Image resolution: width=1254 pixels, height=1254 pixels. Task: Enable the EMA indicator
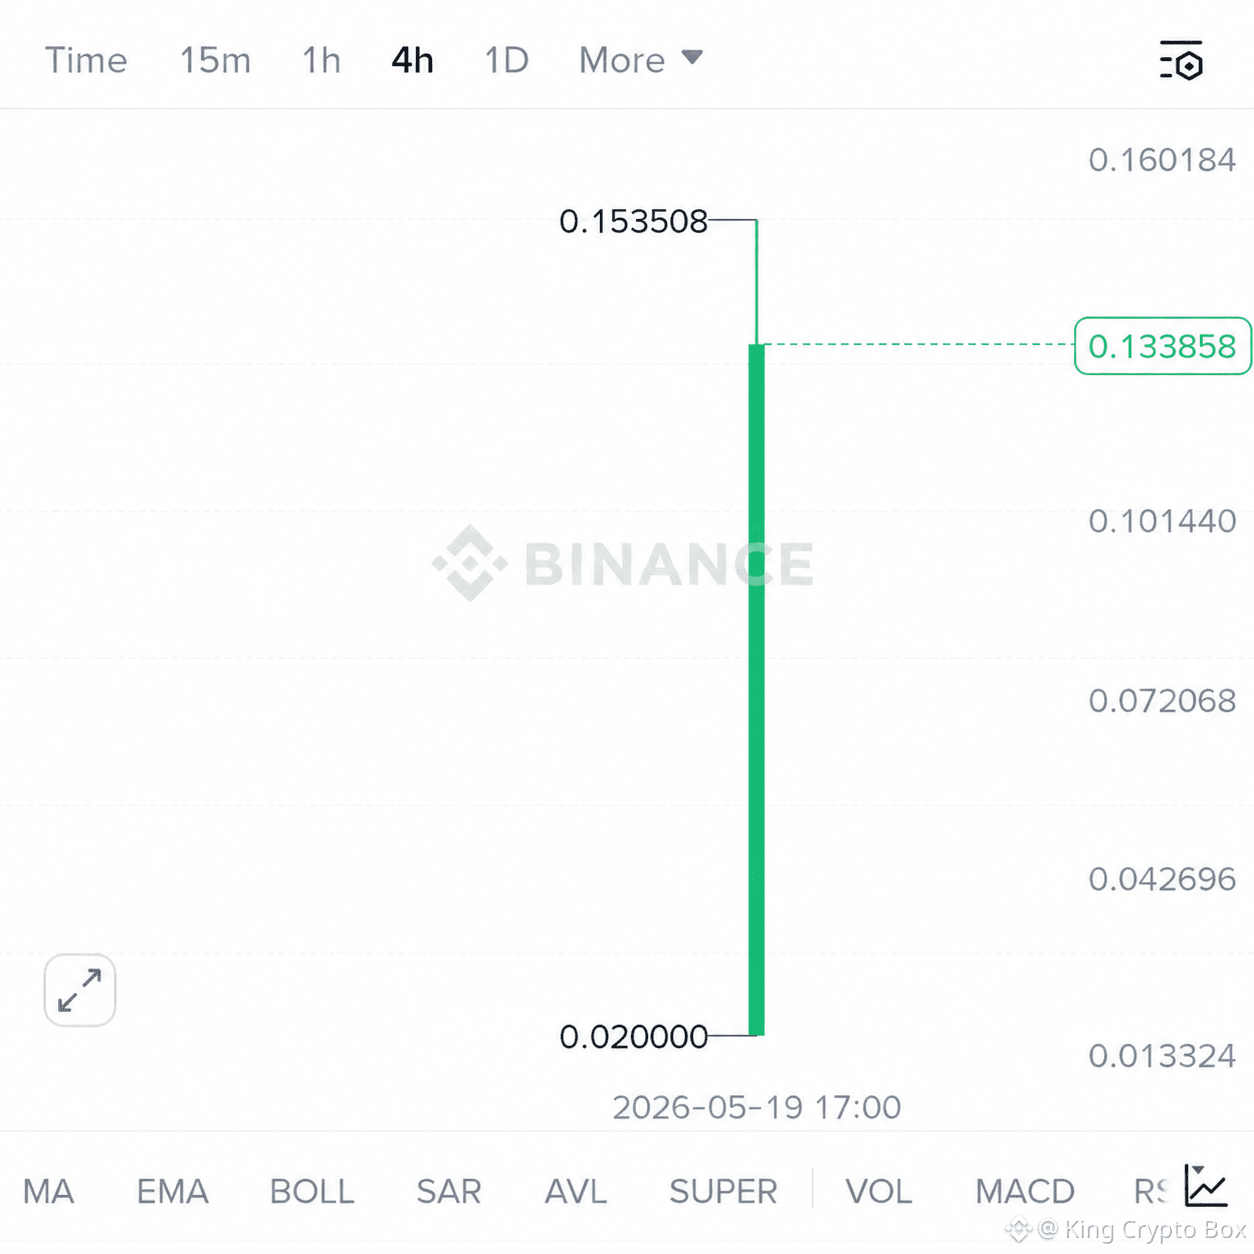(x=172, y=1191)
